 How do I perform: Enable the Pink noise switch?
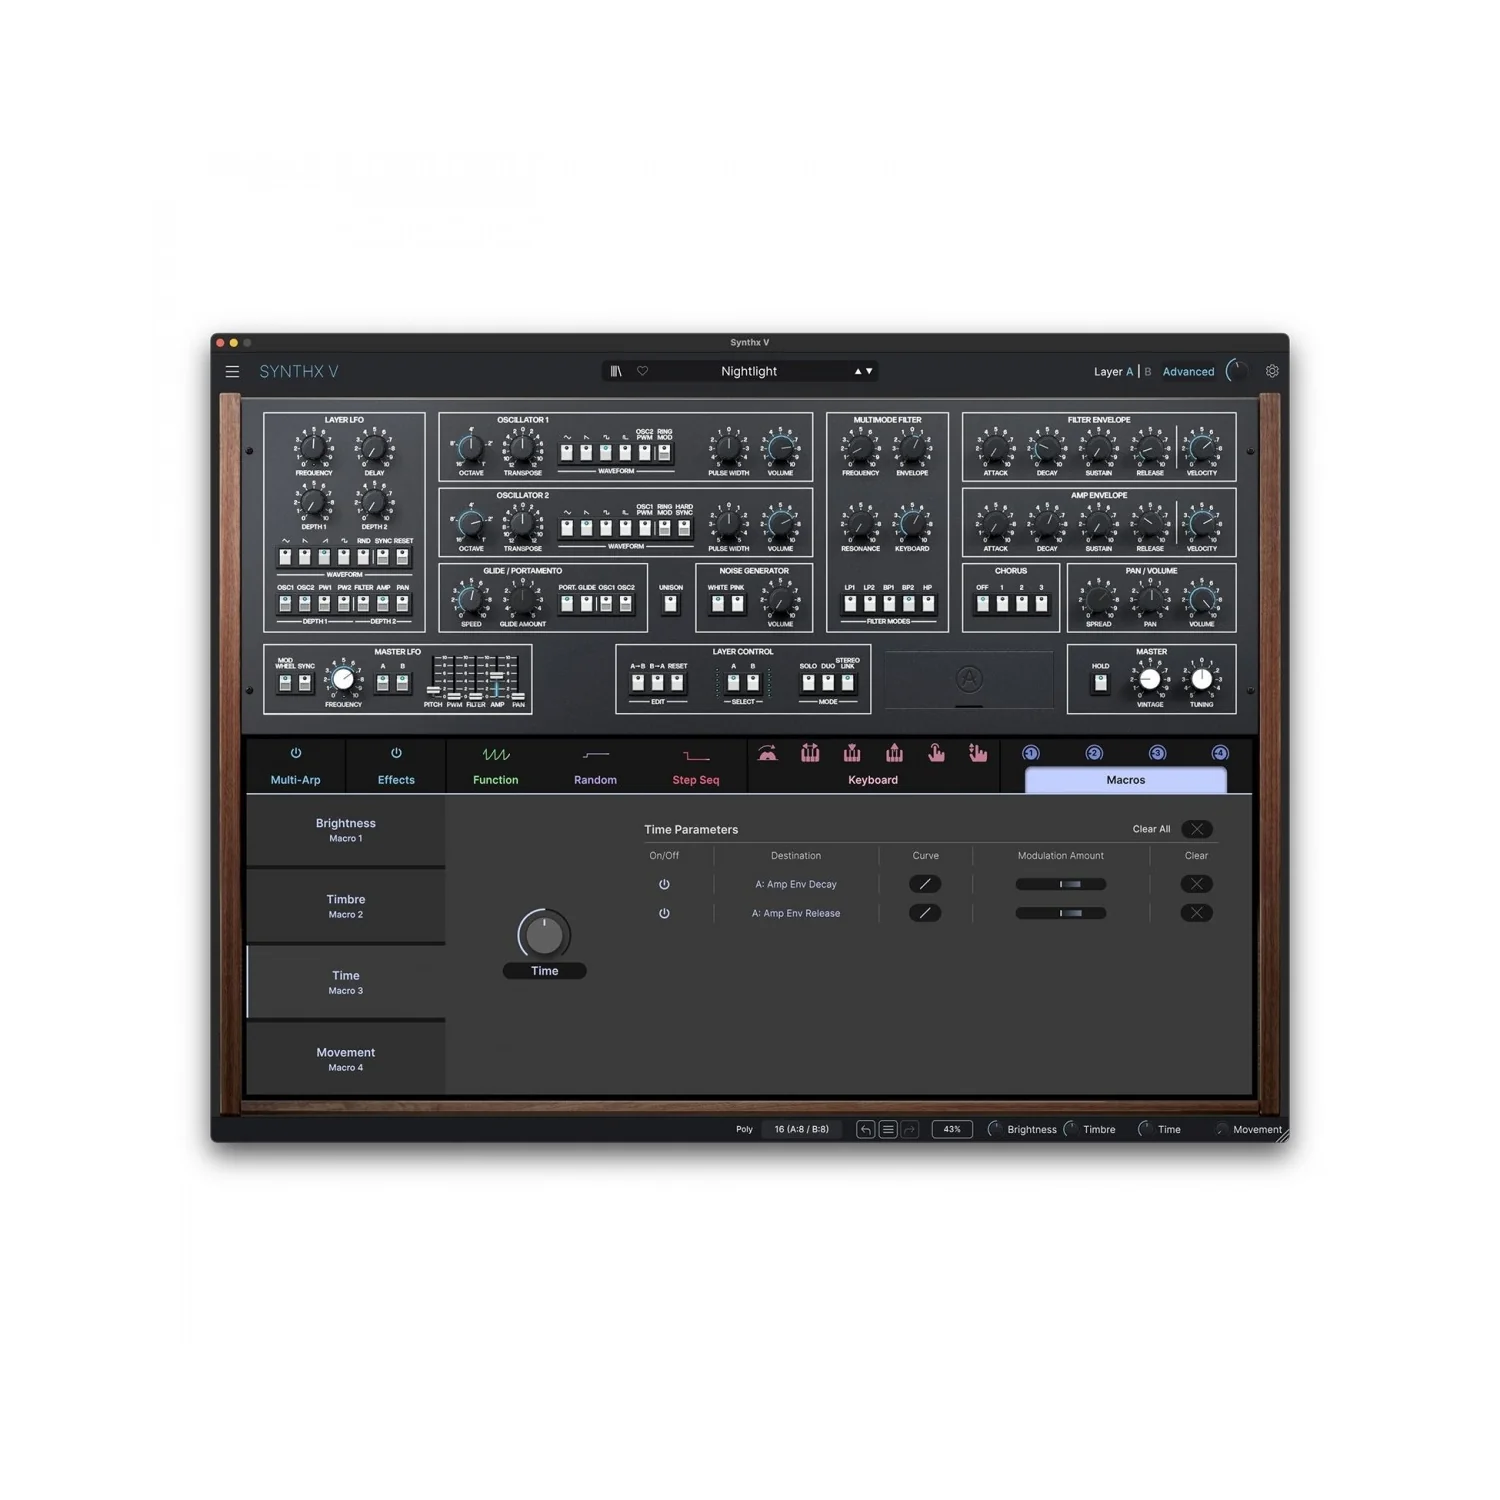click(738, 603)
